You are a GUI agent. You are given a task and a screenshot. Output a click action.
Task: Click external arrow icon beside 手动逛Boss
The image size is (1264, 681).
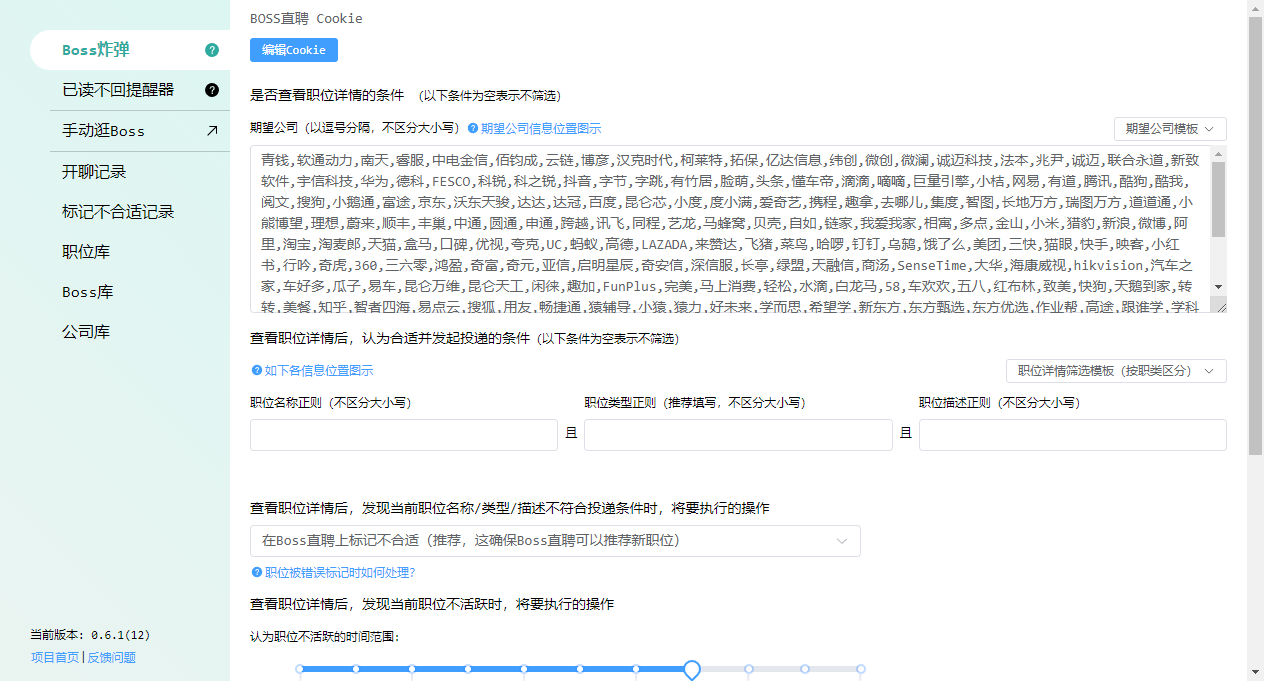[x=212, y=131]
